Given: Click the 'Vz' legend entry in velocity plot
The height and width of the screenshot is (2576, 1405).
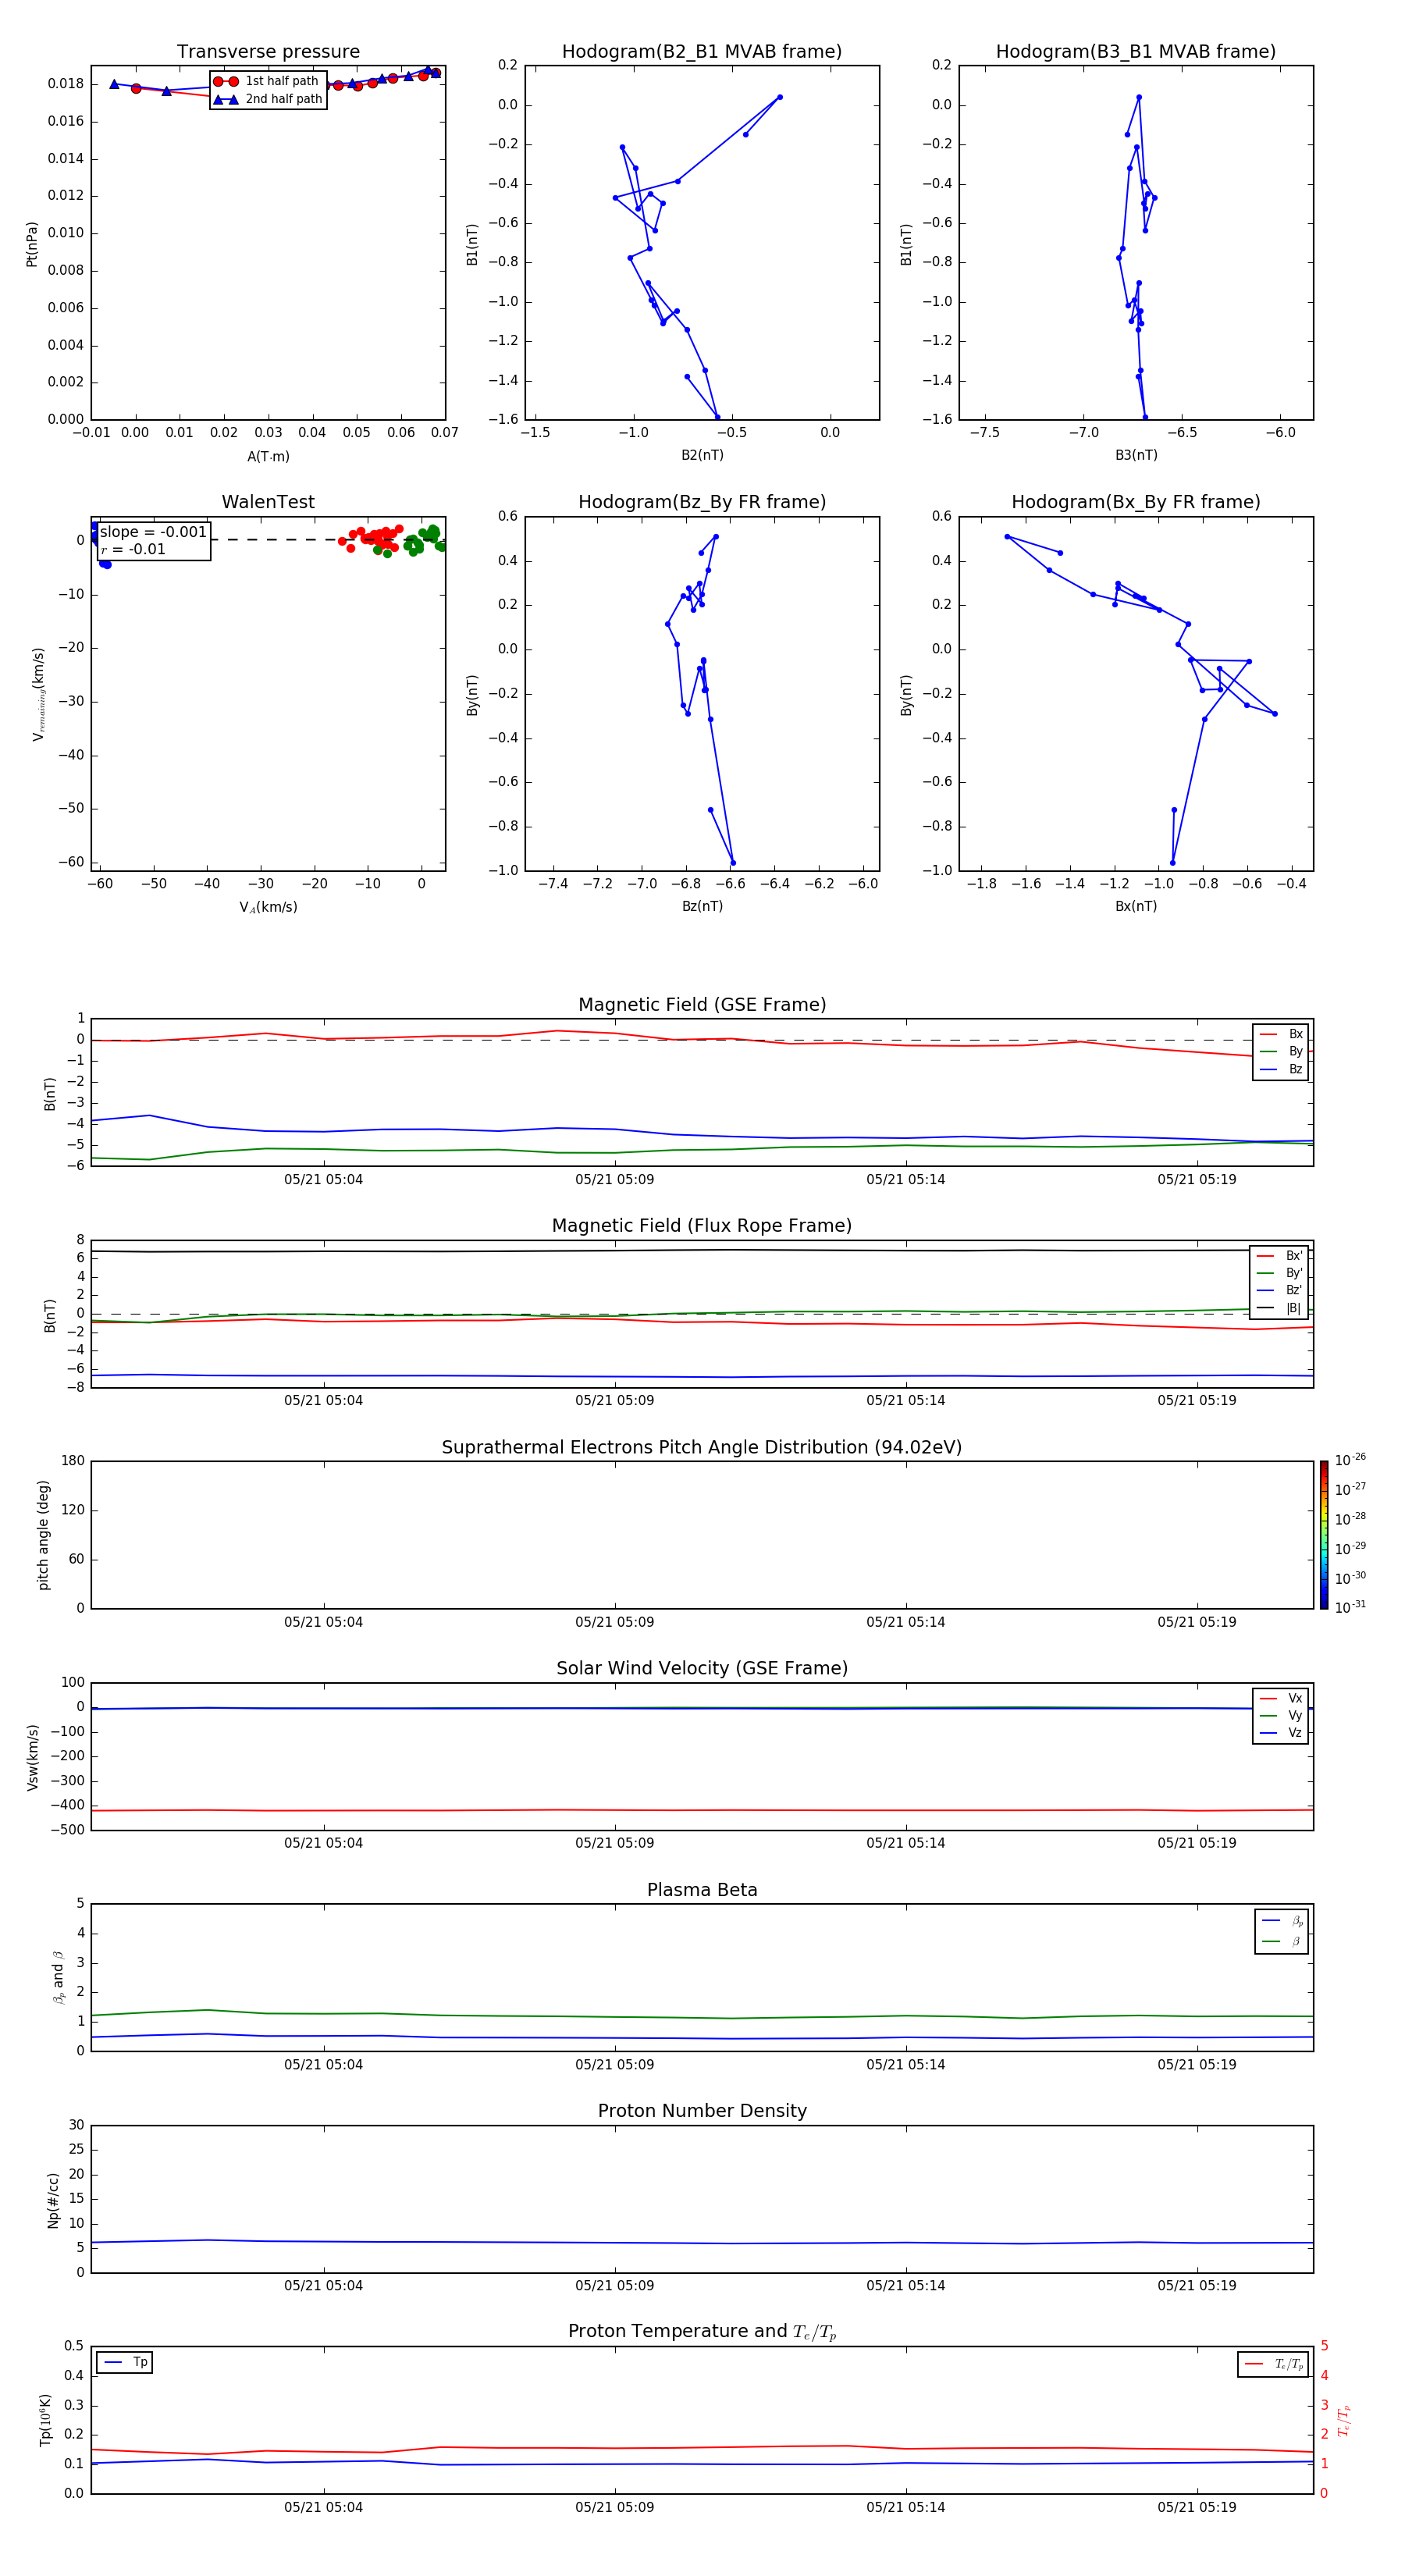Looking at the screenshot, I should (x=1281, y=1733).
